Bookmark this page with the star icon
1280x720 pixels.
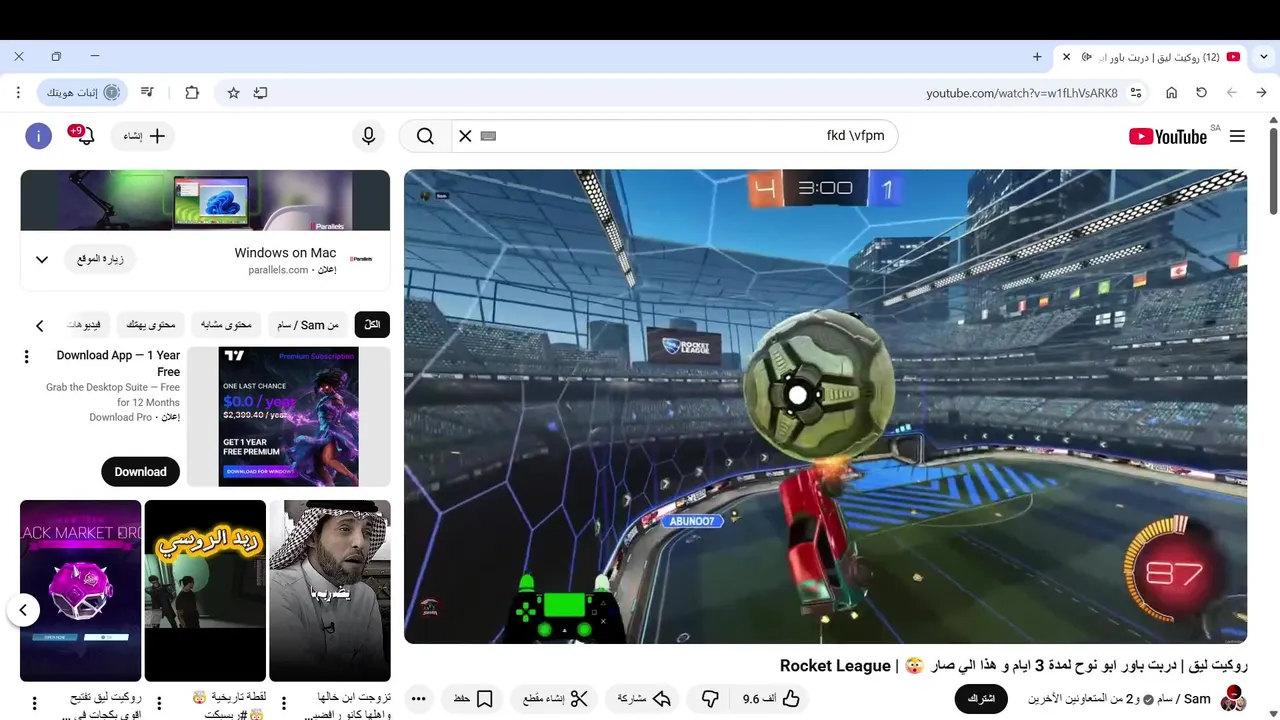(233, 93)
